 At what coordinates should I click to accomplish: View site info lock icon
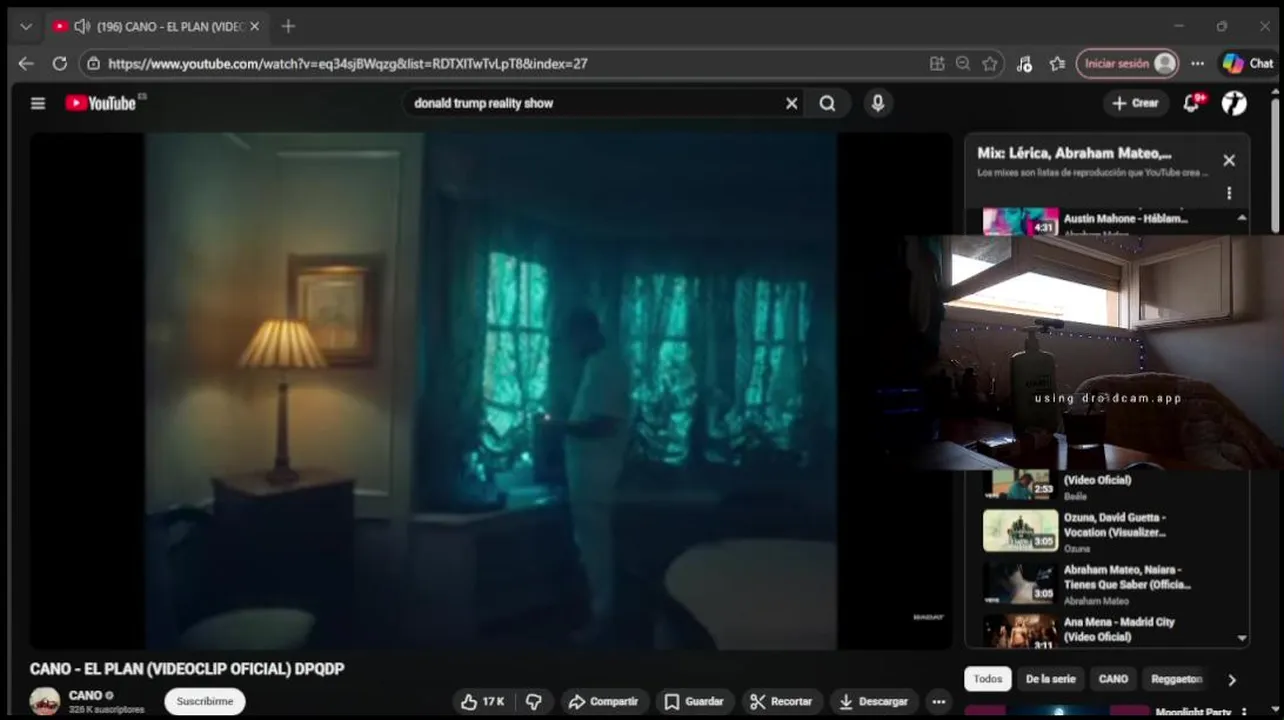[93, 63]
